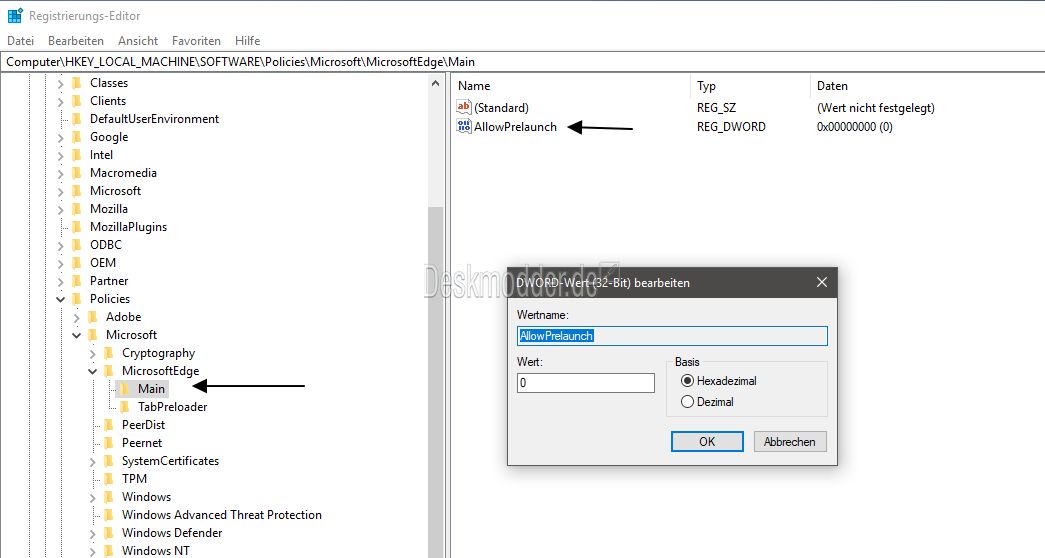Select the AllowPrelaunch DWORD value icon

coord(464,126)
